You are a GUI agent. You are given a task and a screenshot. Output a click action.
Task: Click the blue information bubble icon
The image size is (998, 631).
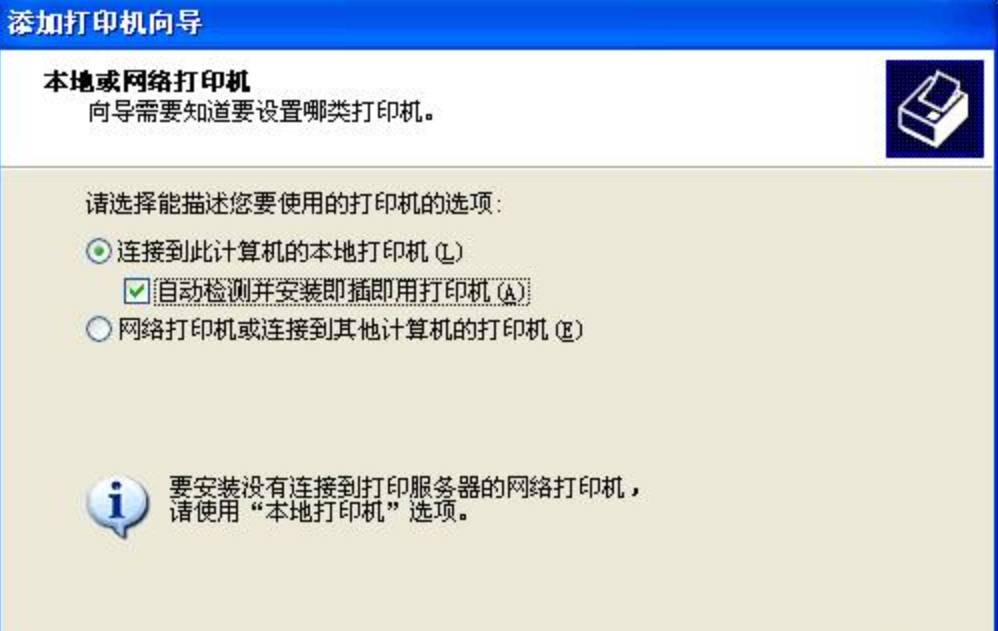[118, 506]
